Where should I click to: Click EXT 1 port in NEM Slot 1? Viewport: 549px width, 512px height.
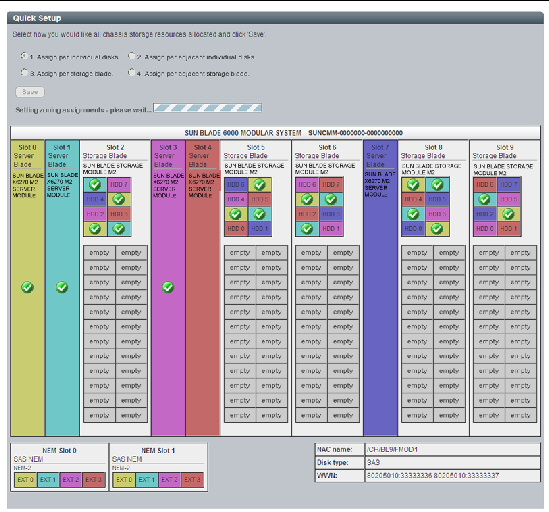[x=147, y=480]
